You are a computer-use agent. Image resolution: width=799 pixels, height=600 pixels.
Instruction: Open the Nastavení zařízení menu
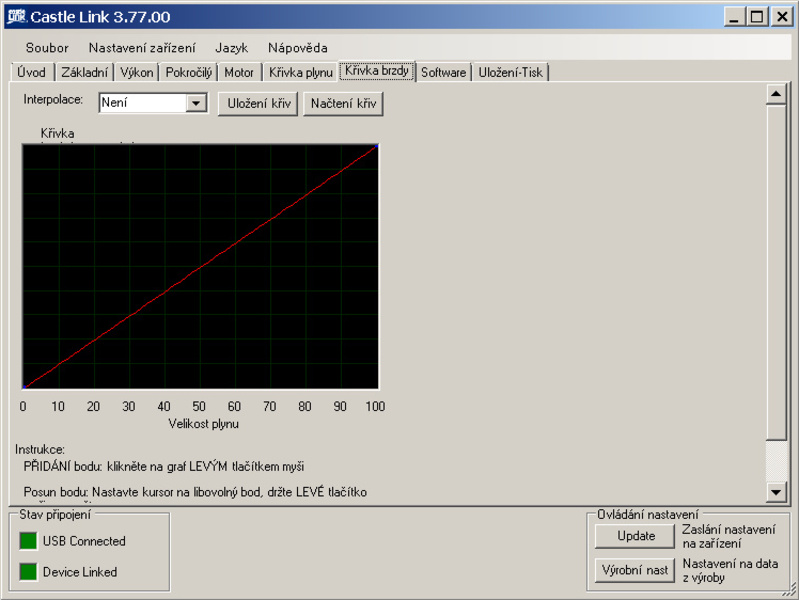(x=142, y=48)
